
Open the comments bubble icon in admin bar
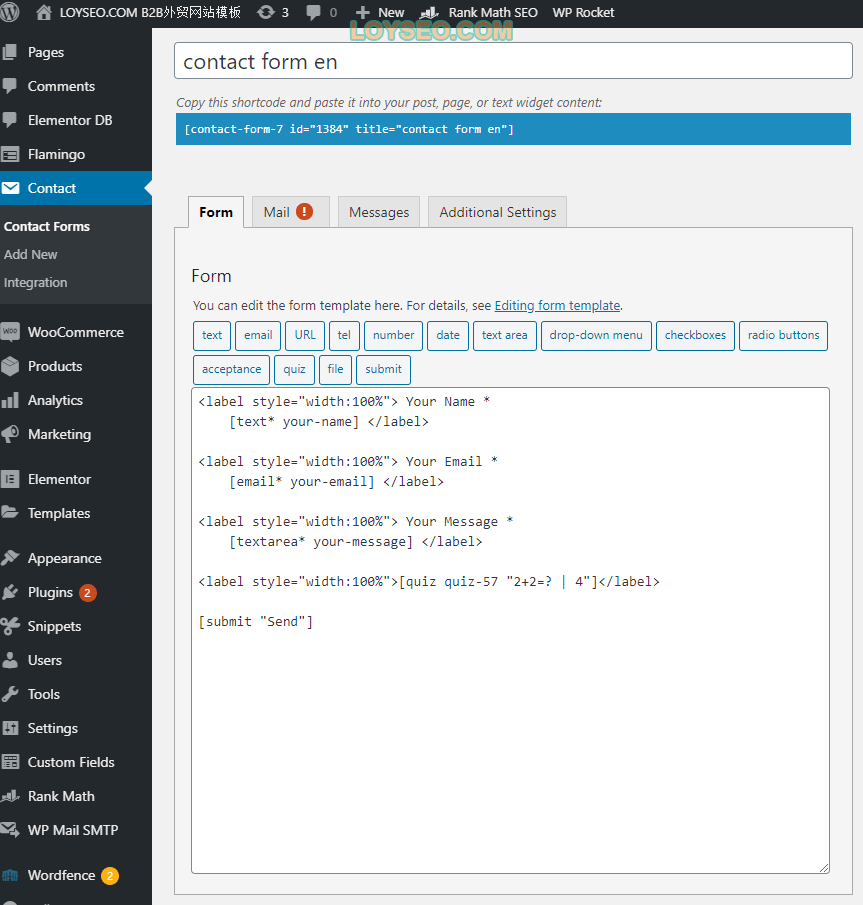pos(313,12)
